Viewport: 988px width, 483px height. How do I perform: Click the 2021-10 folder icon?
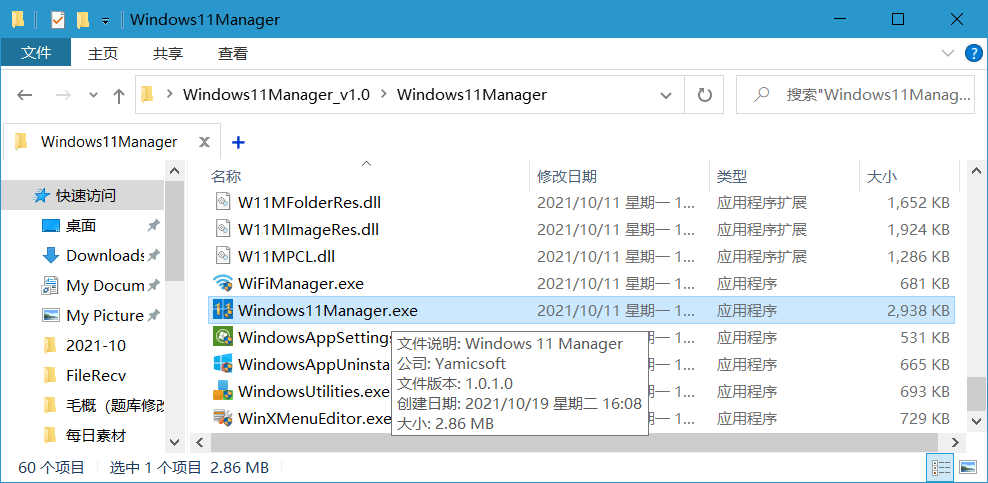50,345
